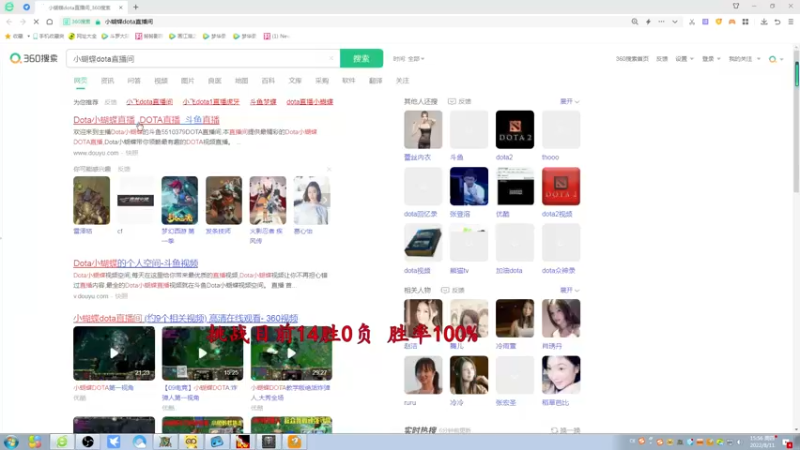Screen dimensions: 800x450
Task: Open the 设置 settings dropdown
Action: tap(684, 59)
